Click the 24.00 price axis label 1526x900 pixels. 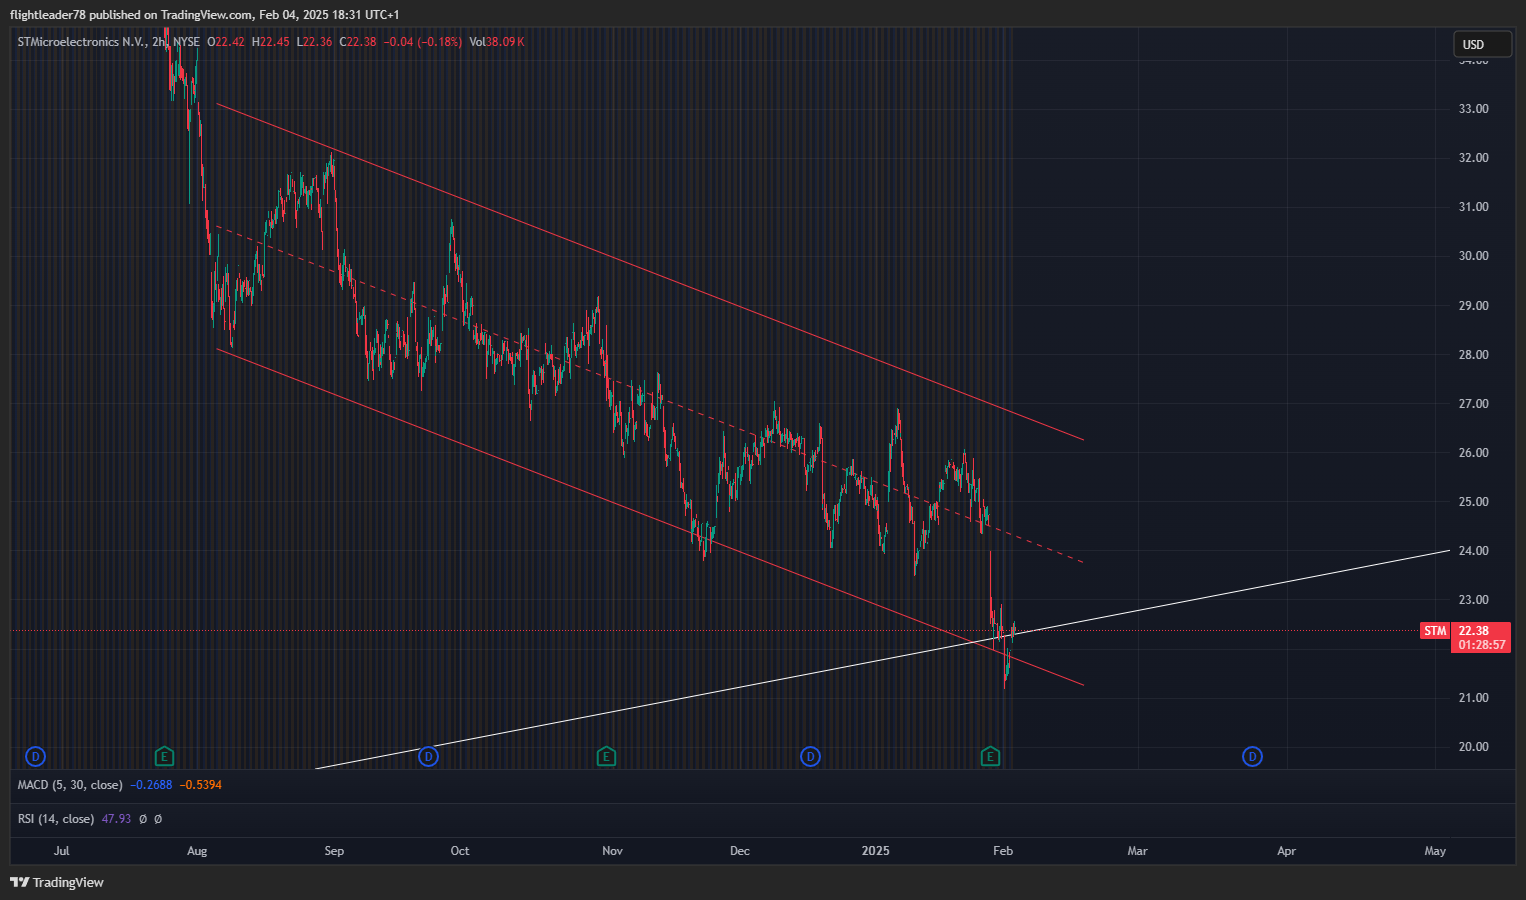1474,551
